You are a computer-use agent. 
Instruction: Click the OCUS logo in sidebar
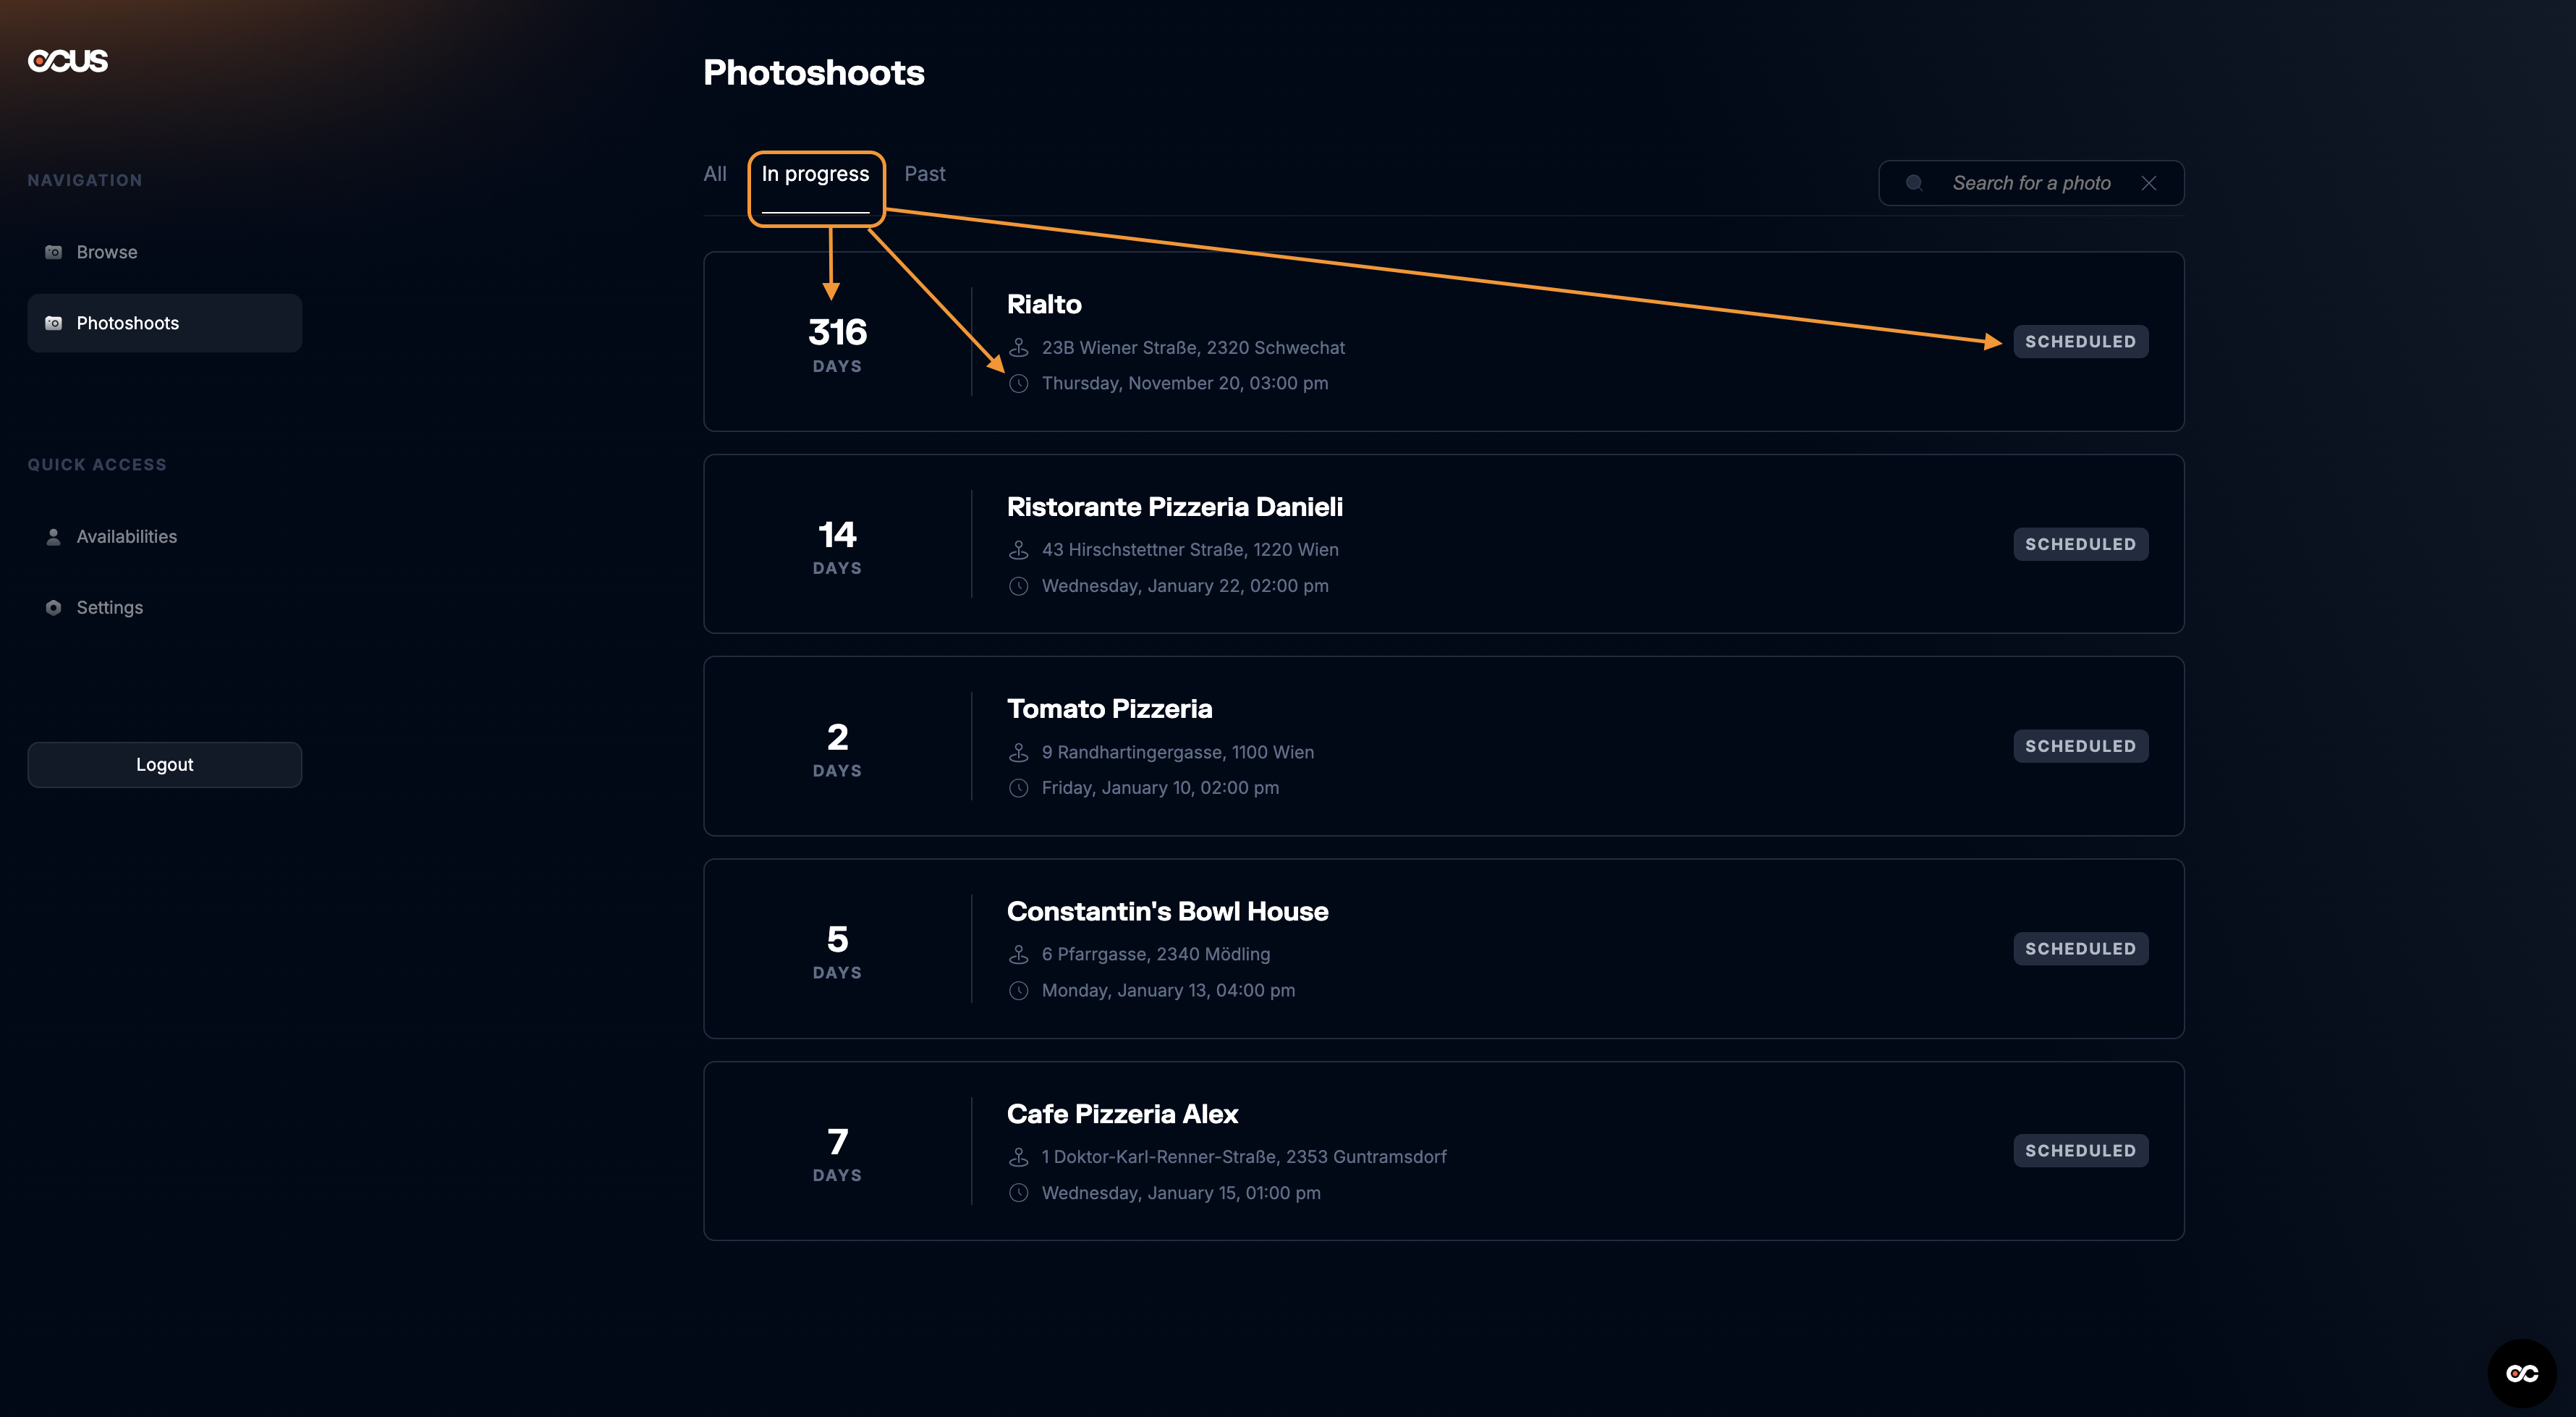click(x=68, y=61)
